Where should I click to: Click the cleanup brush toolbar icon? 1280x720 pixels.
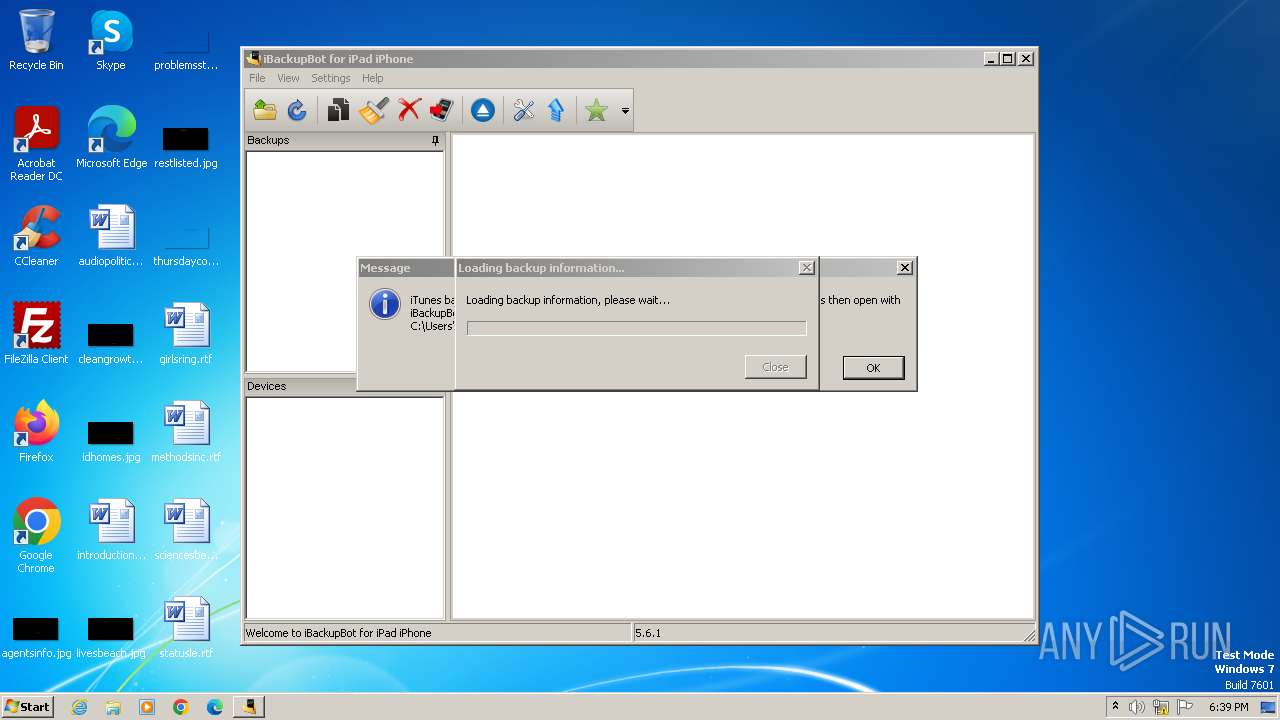373,110
